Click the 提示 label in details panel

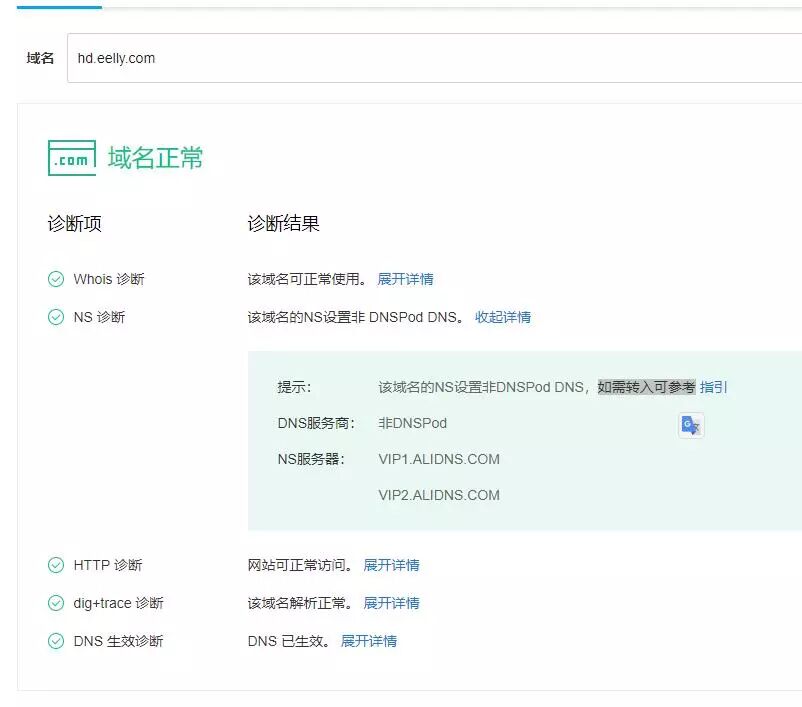[x=294, y=387]
